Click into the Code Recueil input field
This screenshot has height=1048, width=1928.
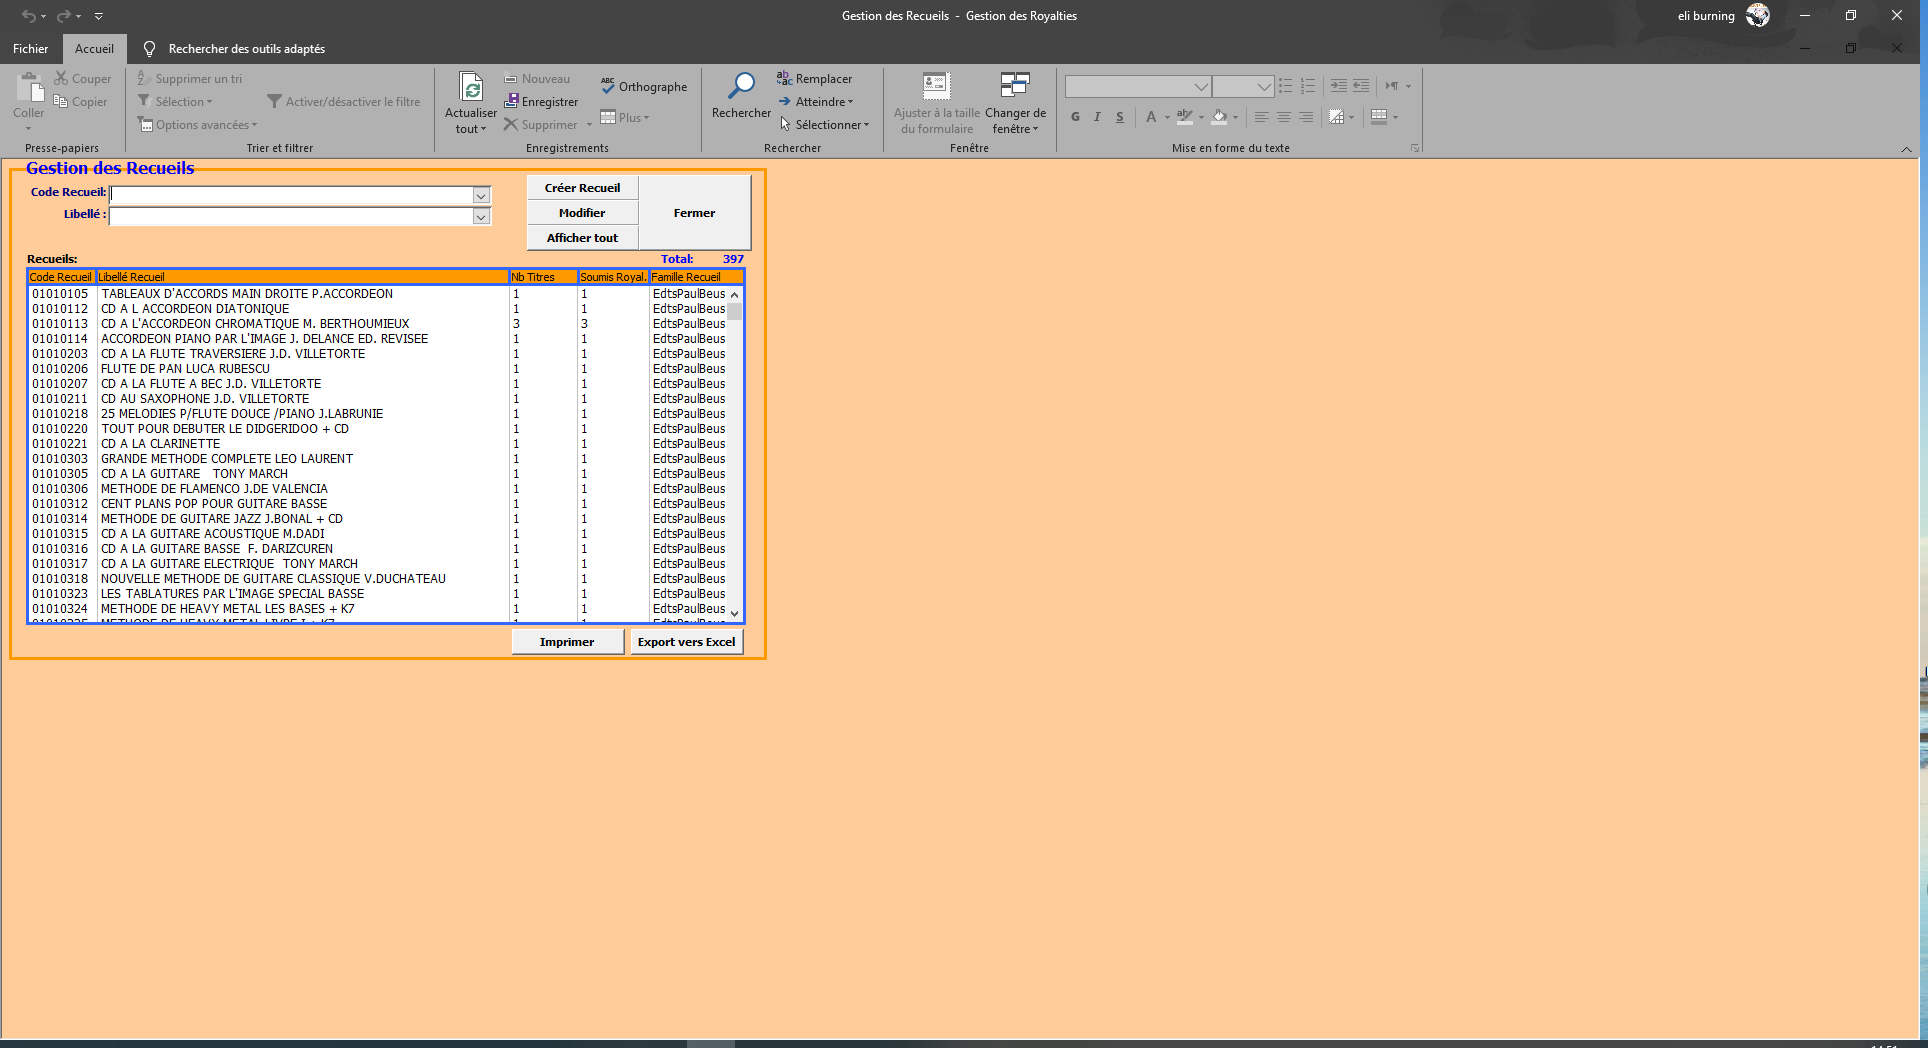coord(291,195)
